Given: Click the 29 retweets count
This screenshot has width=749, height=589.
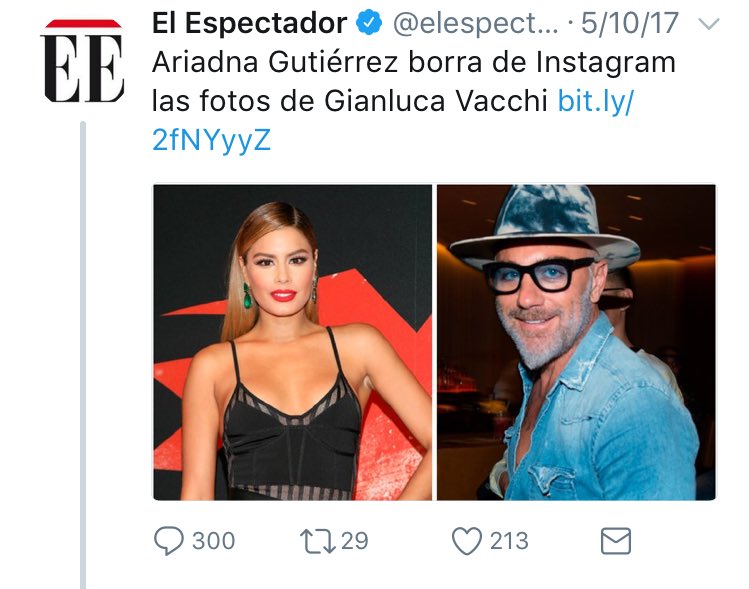Looking at the screenshot, I should pos(354,541).
